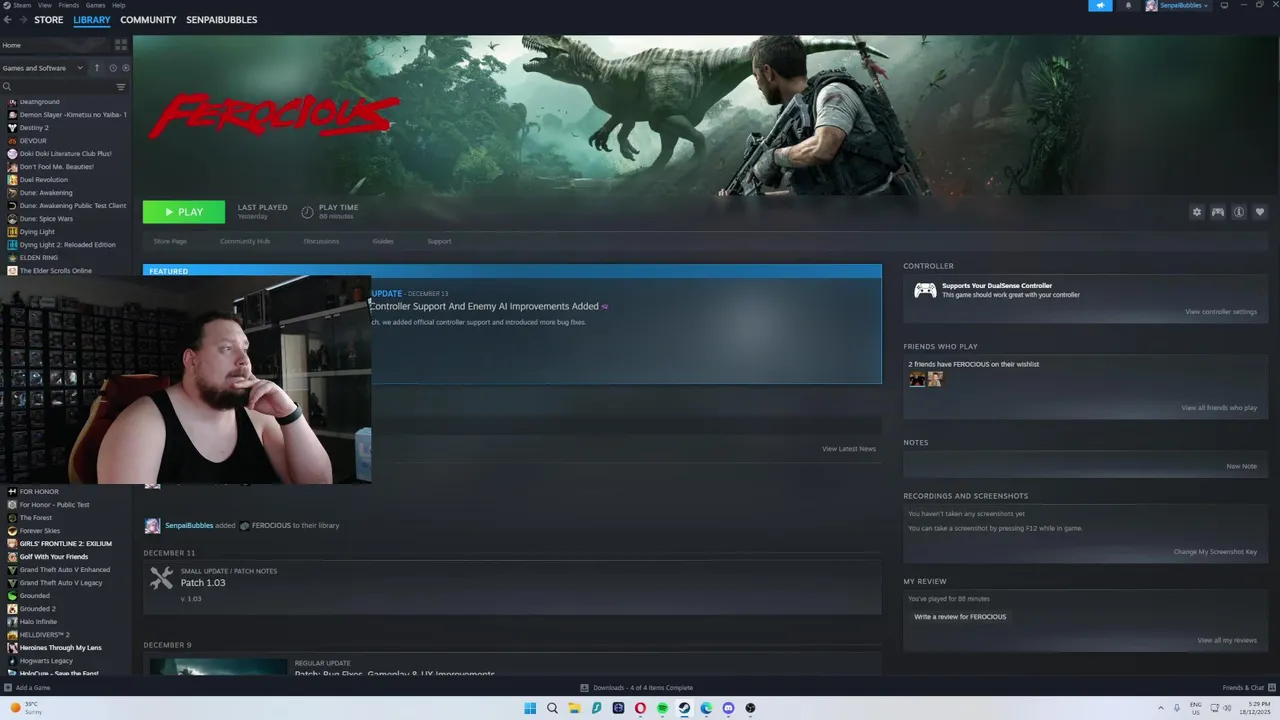Select Dying Light in the game list
The image size is (1280, 720).
pyautogui.click(x=37, y=232)
